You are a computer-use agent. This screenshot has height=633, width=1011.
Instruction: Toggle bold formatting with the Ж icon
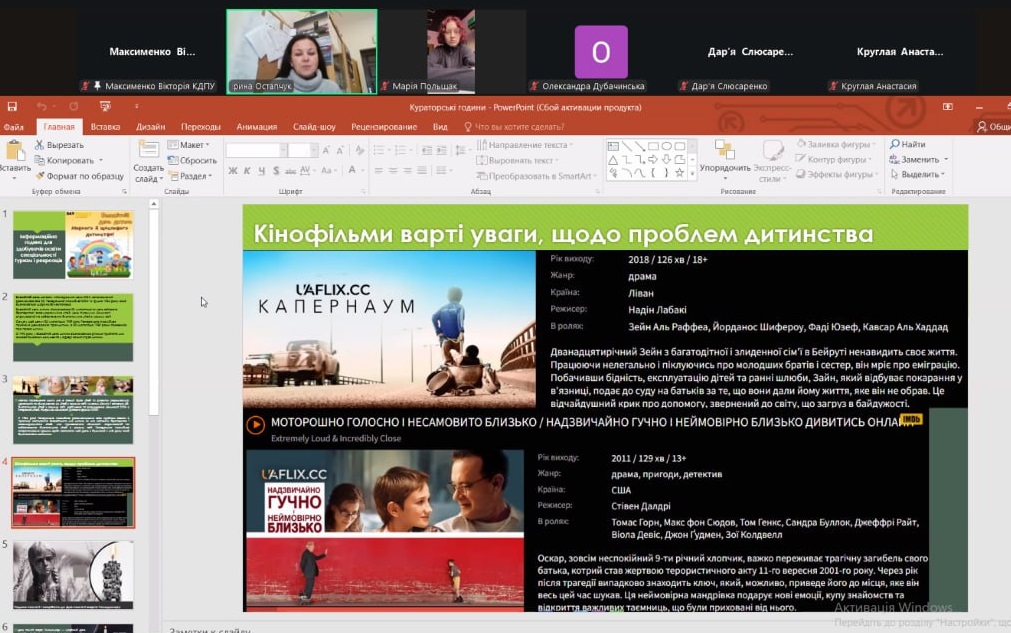232,171
